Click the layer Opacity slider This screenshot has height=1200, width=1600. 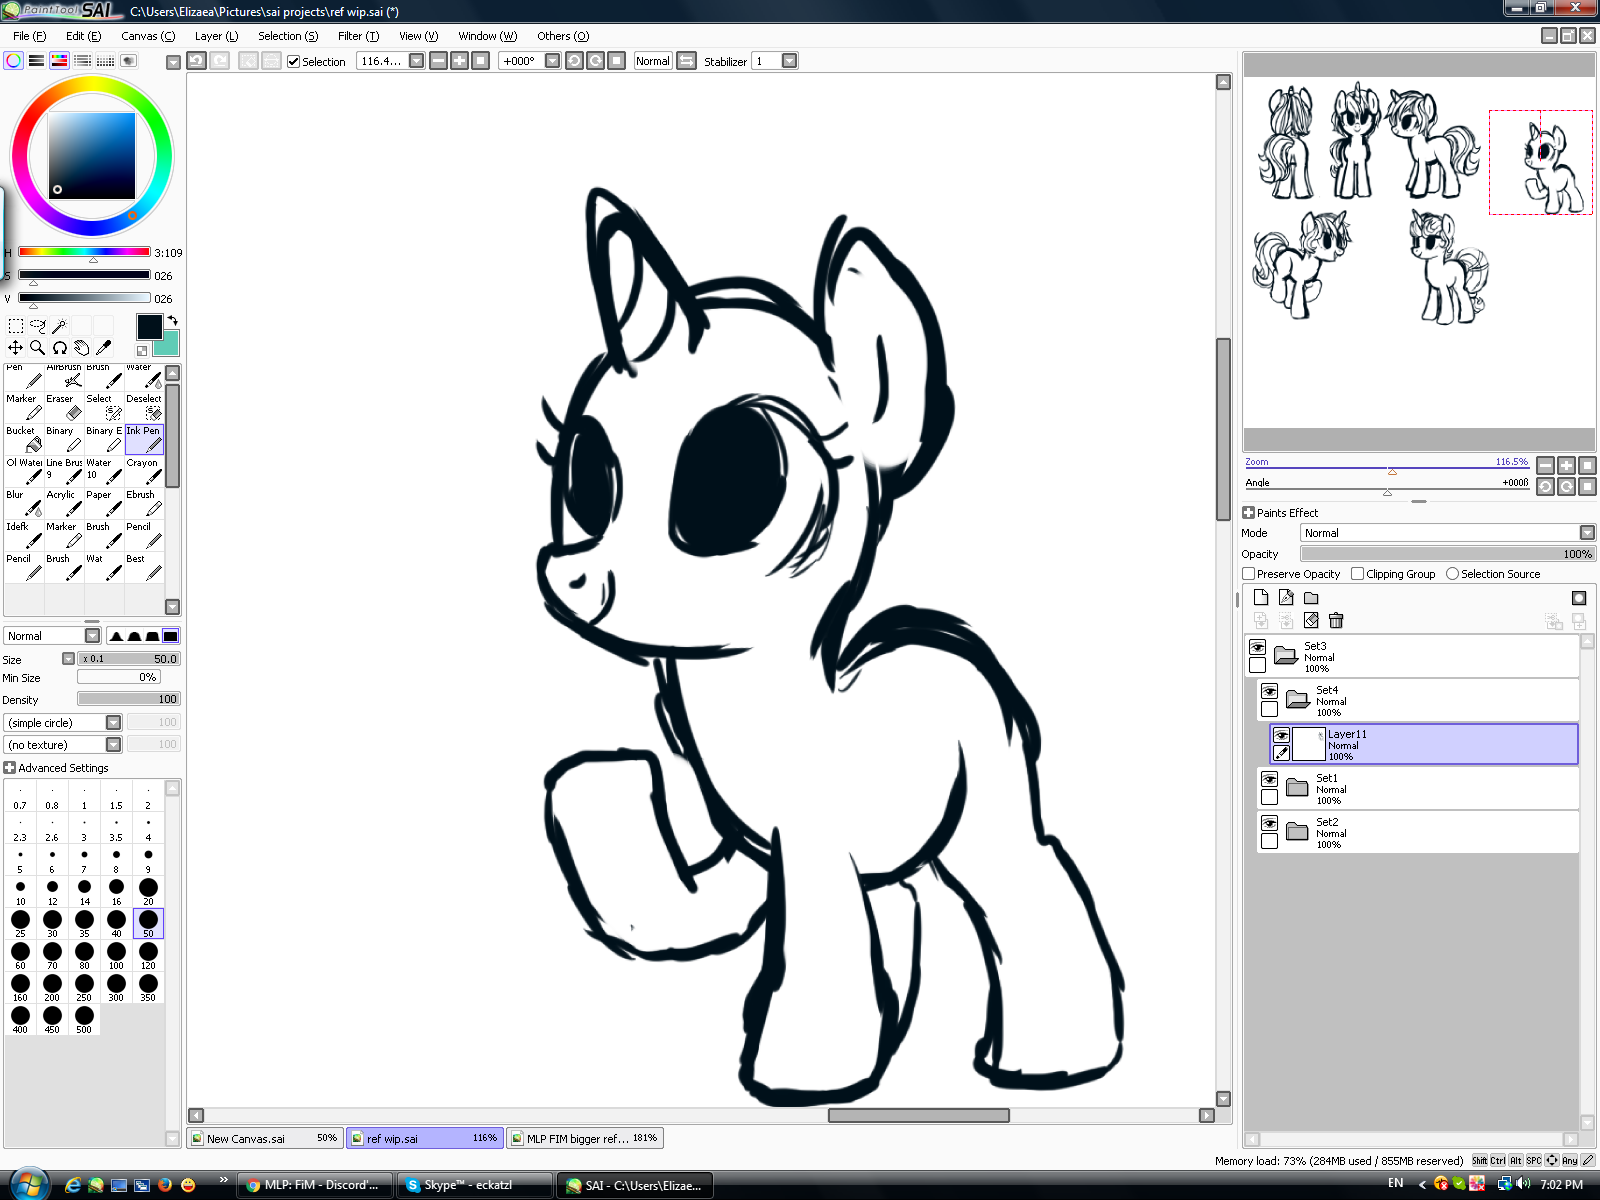[1448, 554]
